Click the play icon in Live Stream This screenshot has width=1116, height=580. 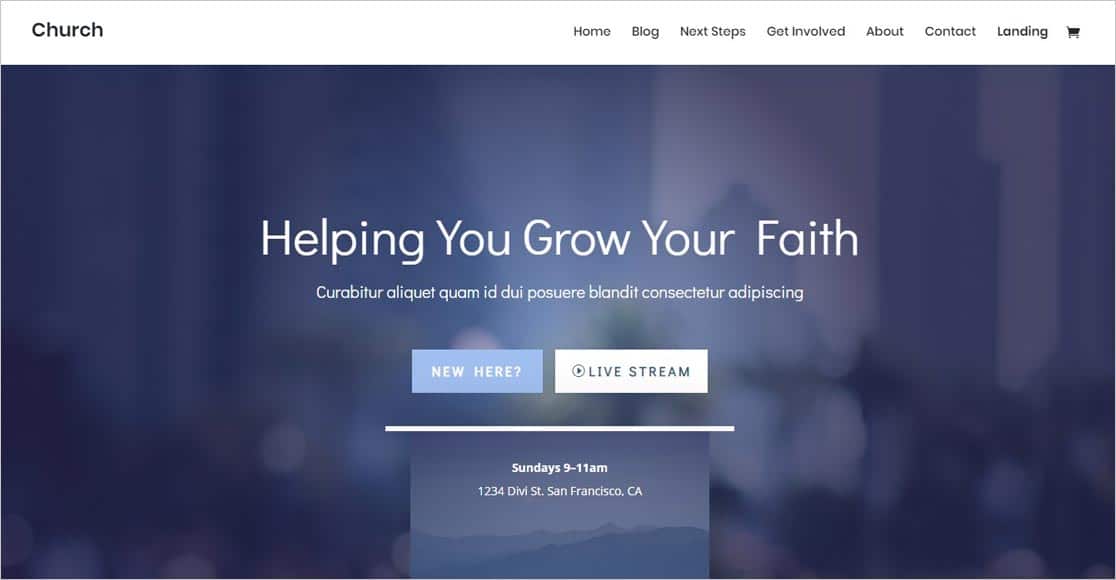(x=578, y=371)
